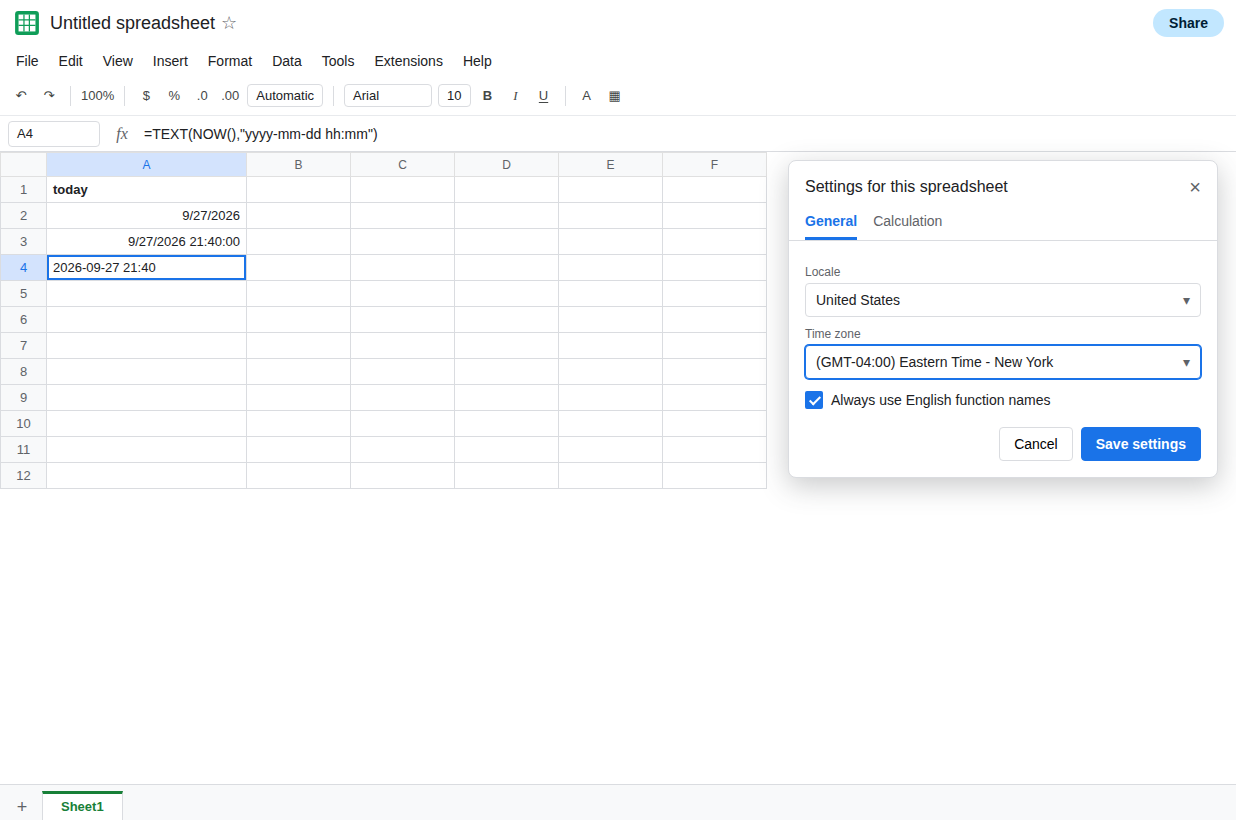Select row 12 header
1236x820 pixels.
23,476
